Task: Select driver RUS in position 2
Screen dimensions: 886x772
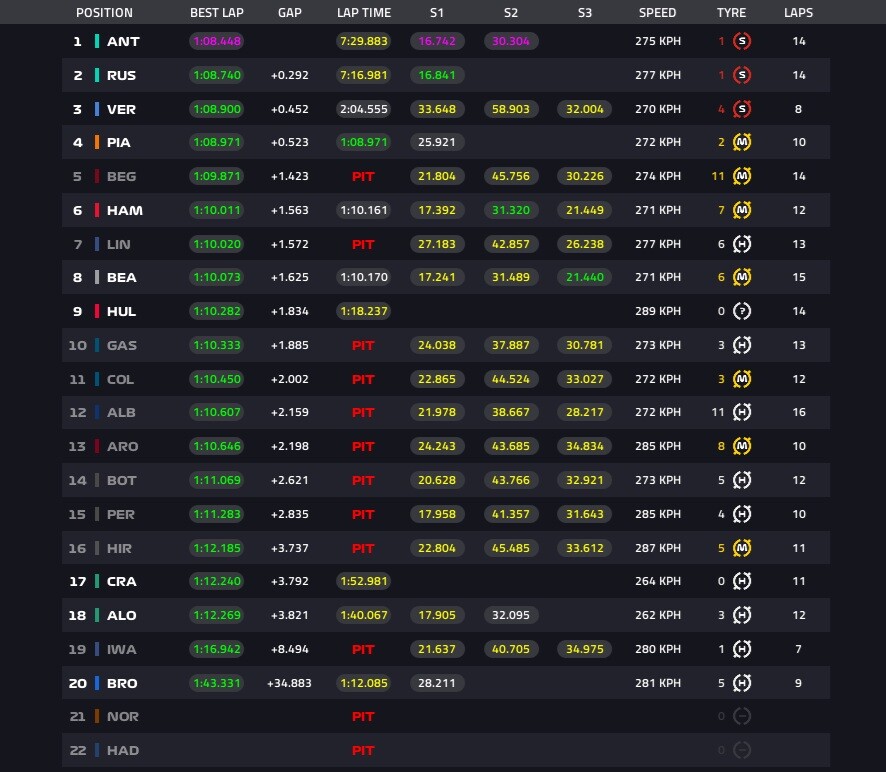Action: (x=121, y=75)
